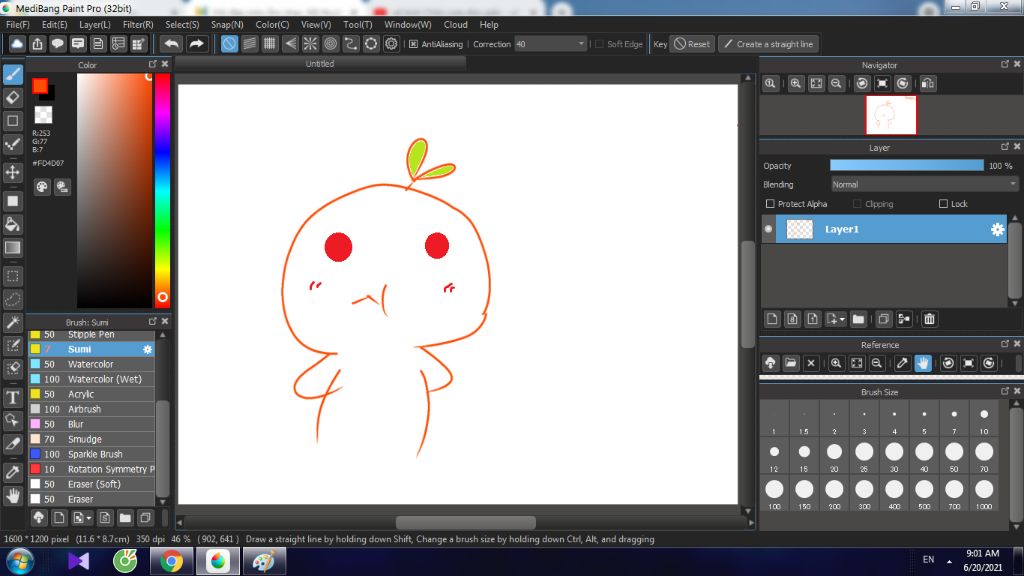Open the color palette icon in Color panel
Screen dimensions: 1024x576
coord(42,187)
